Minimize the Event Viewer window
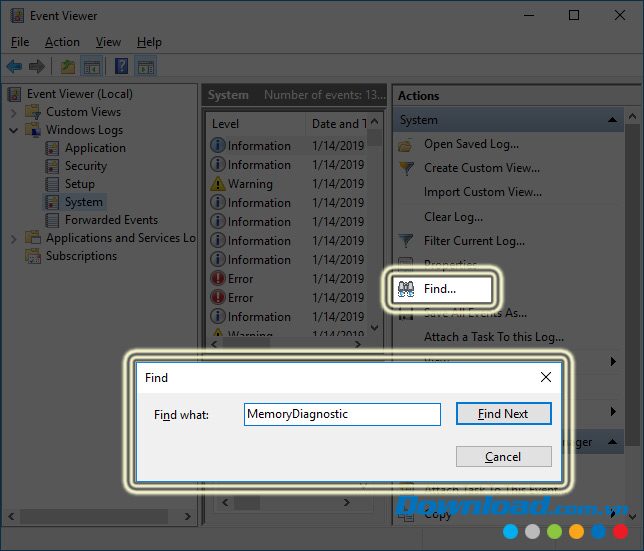 (529, 16)
